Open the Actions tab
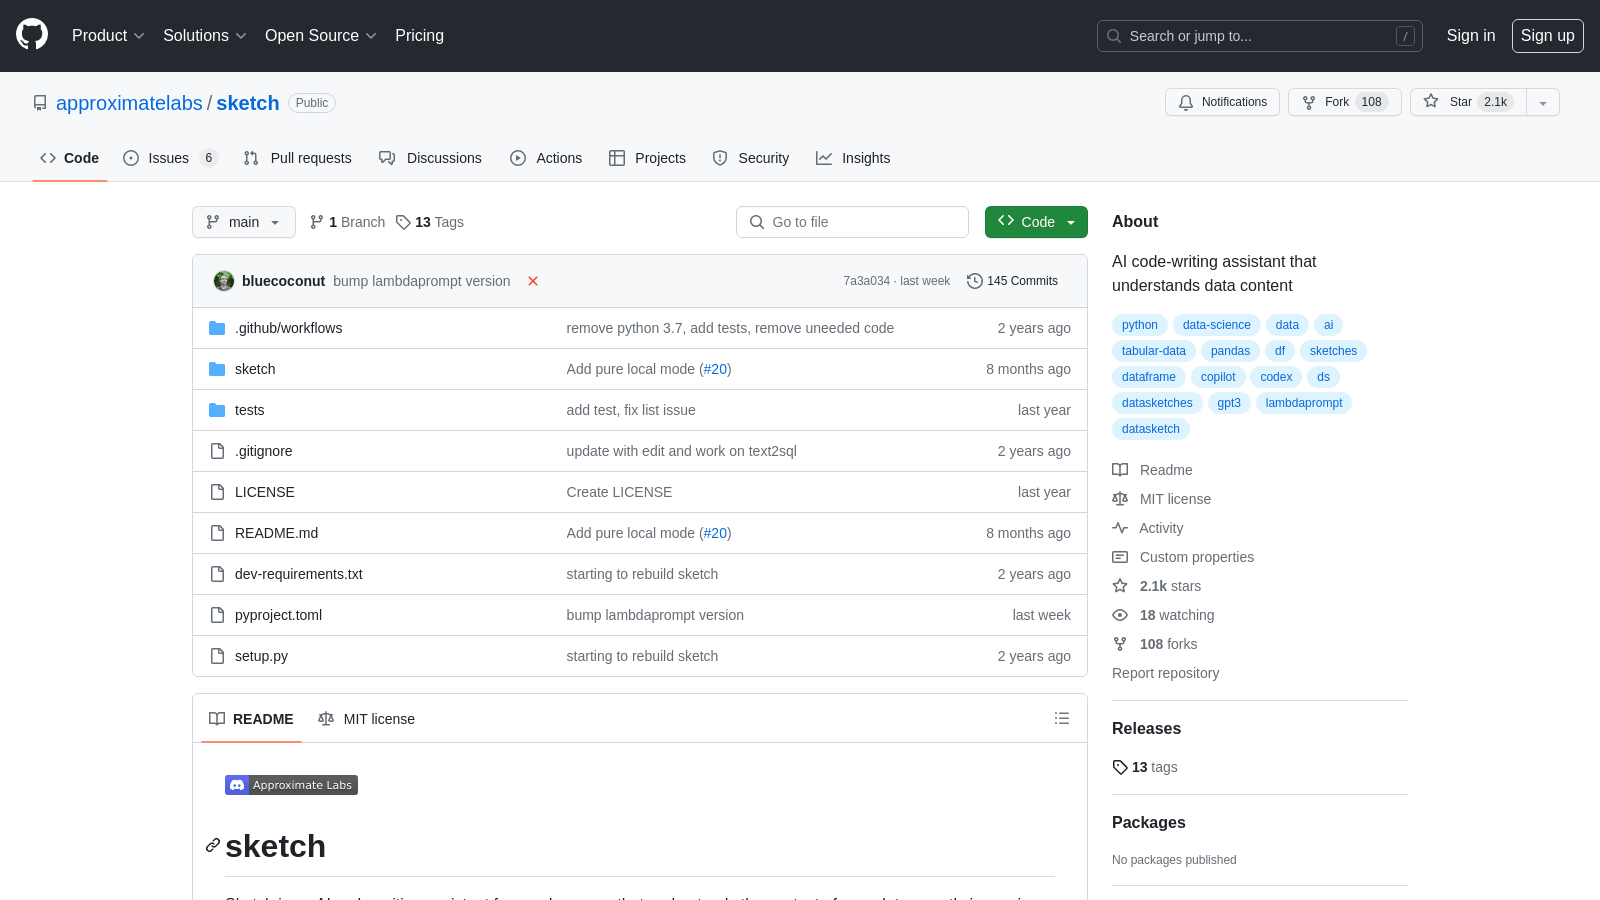The image size is (1600, 900). pyautogui.click(x=546, y=158)
